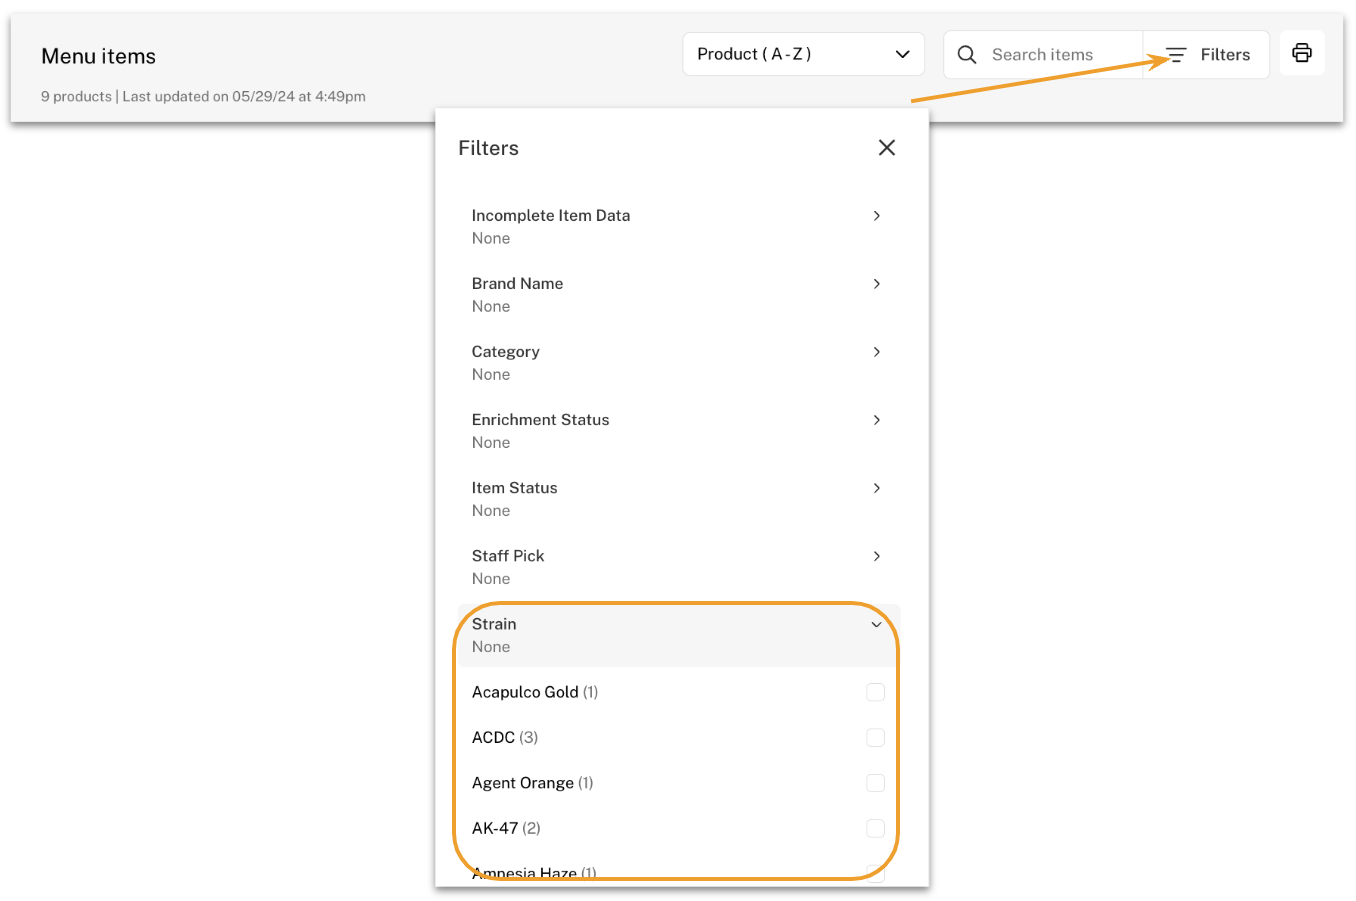This screenshot has height=901, width=1356.
Task: Expand the Item Status filter
Action: [679, 499]
